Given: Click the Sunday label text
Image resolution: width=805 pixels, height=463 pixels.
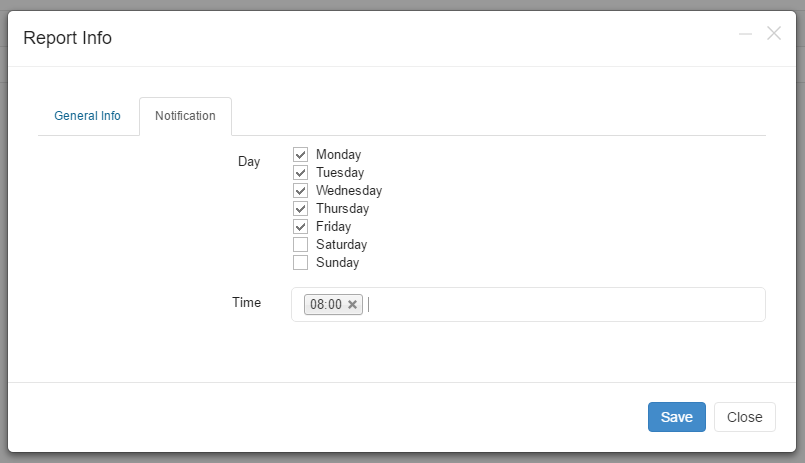Looking at the screenshot, I should 337,263.
